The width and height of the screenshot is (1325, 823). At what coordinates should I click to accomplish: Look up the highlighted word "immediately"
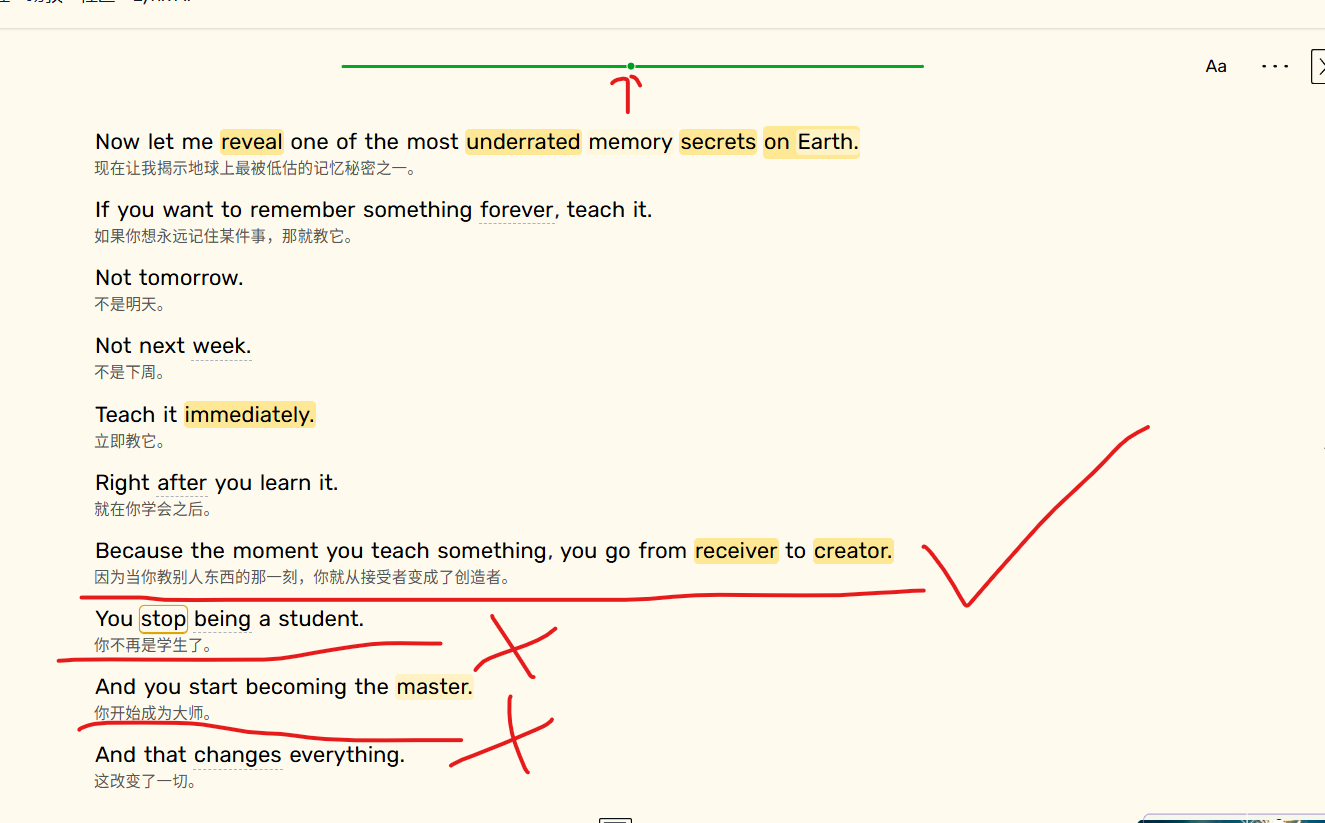[x=249, y=415]
